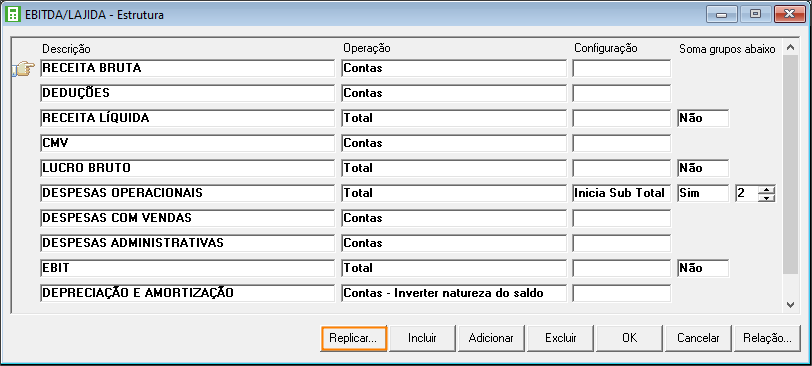The image size is (812, 366).
Task: Click the scroll down arrow of list
Action: click(x=790, y=305)
